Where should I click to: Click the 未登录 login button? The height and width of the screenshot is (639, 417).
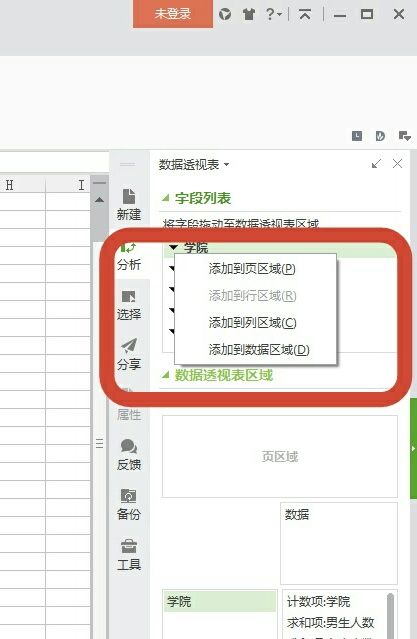pos(173,14)
